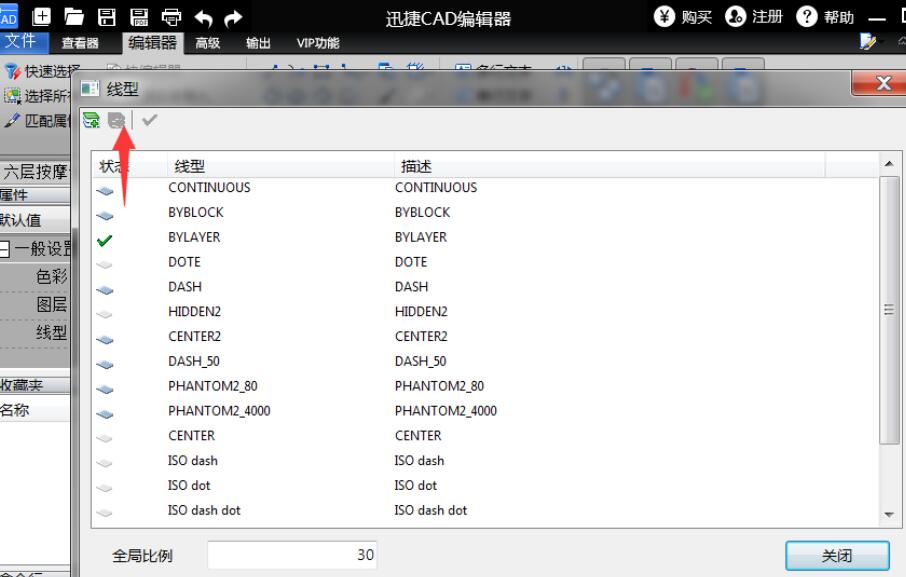Select the PHANTOM2_4000 linetype name
This screenshot has height=577, width=906.
(219, 411)
